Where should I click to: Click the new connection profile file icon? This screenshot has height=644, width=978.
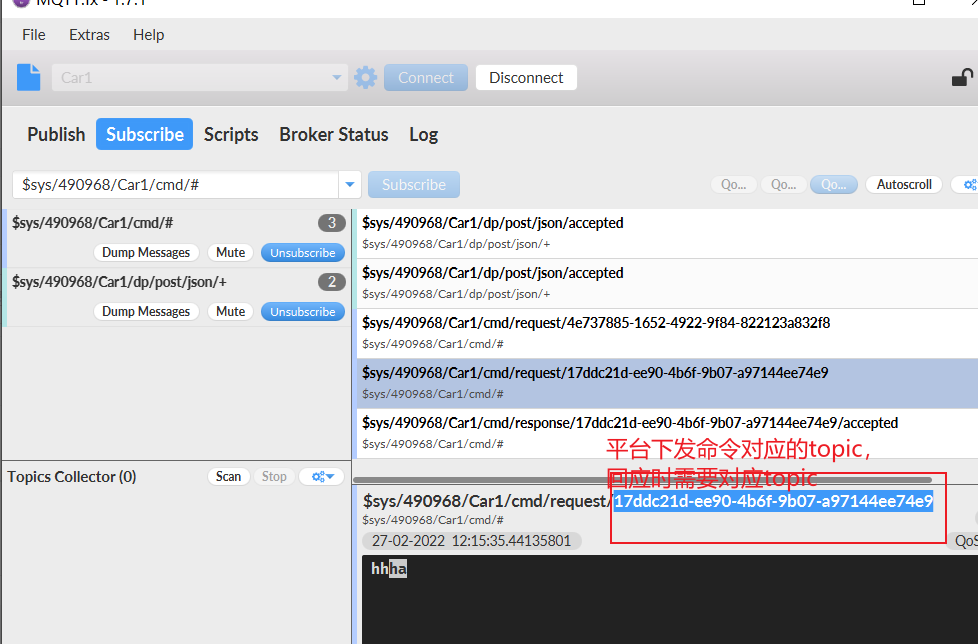pyautogui.click(x=28, y=77)
